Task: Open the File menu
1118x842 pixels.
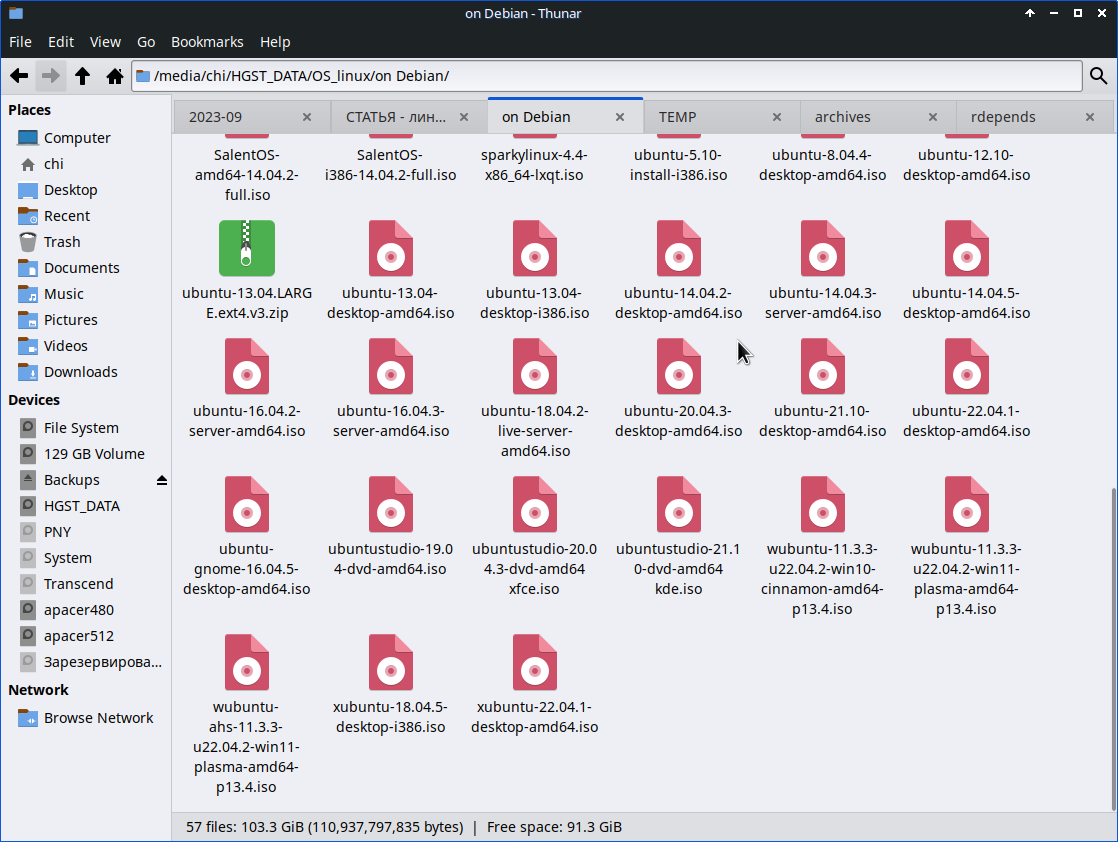Action: (20, 42)
